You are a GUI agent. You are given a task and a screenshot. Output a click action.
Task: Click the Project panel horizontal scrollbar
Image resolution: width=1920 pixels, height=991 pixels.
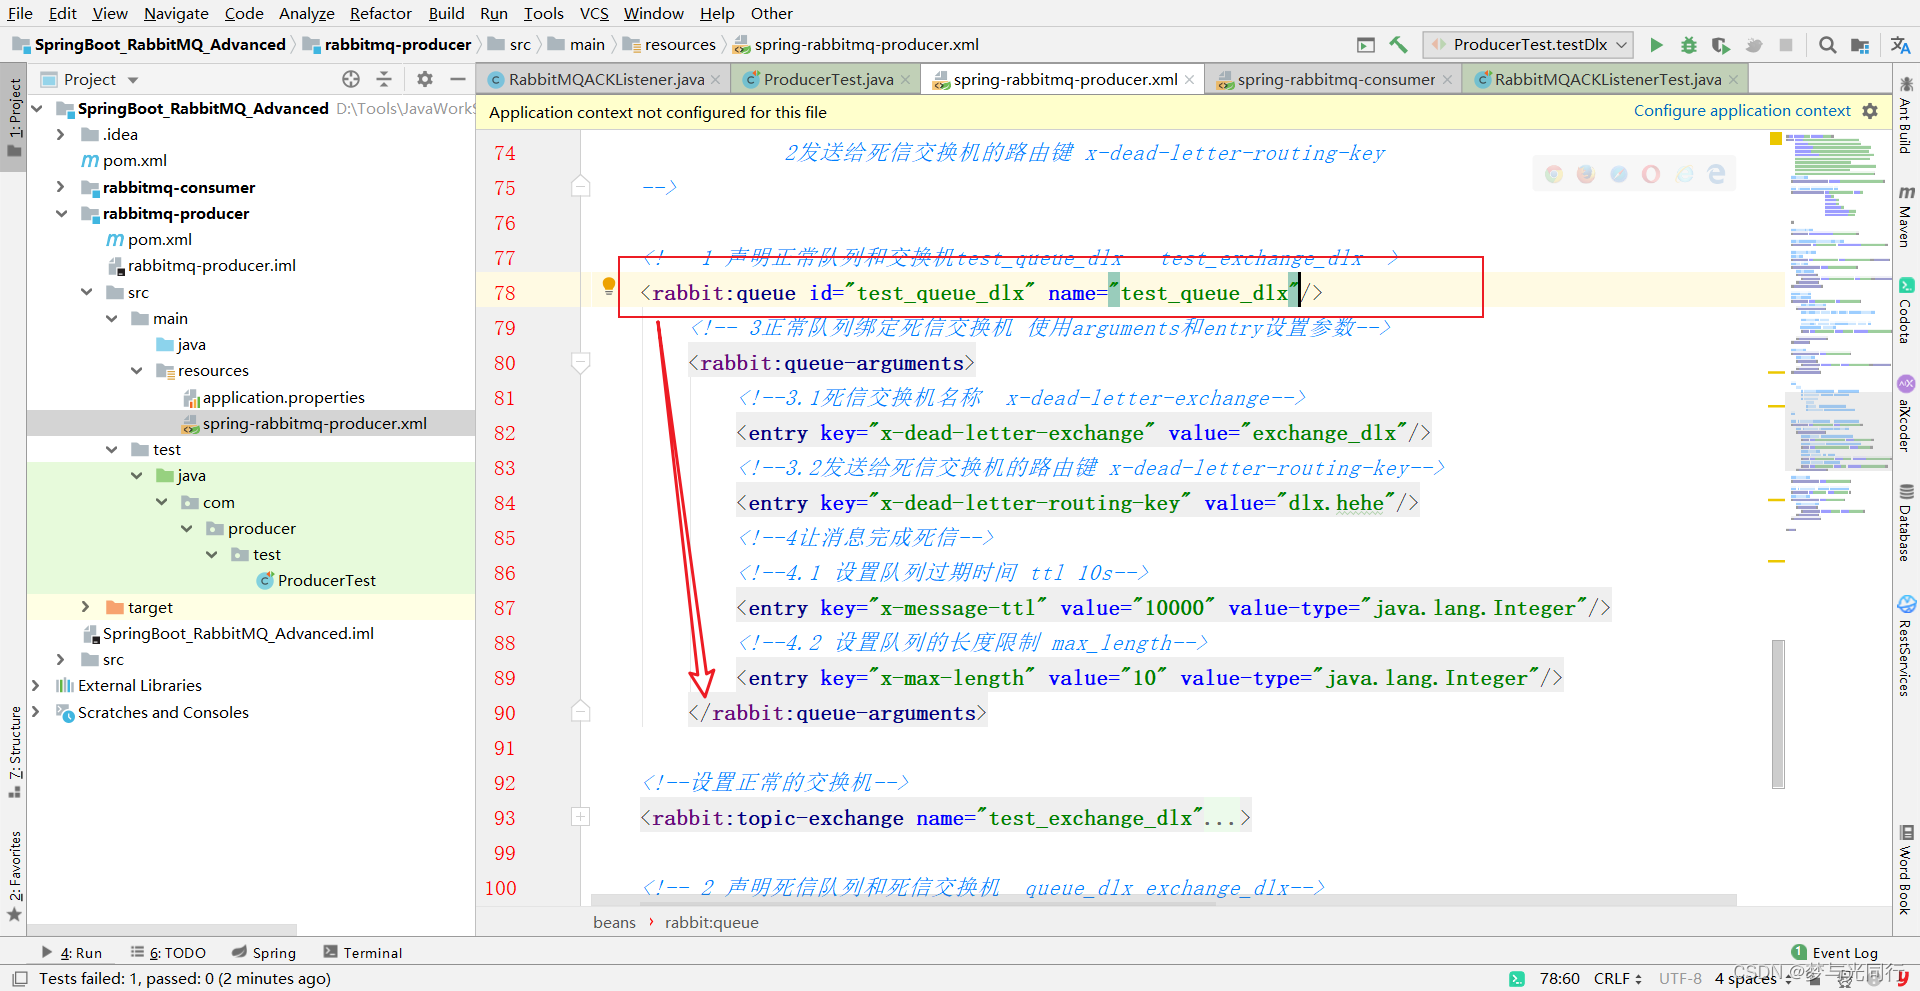pos(162,930)
